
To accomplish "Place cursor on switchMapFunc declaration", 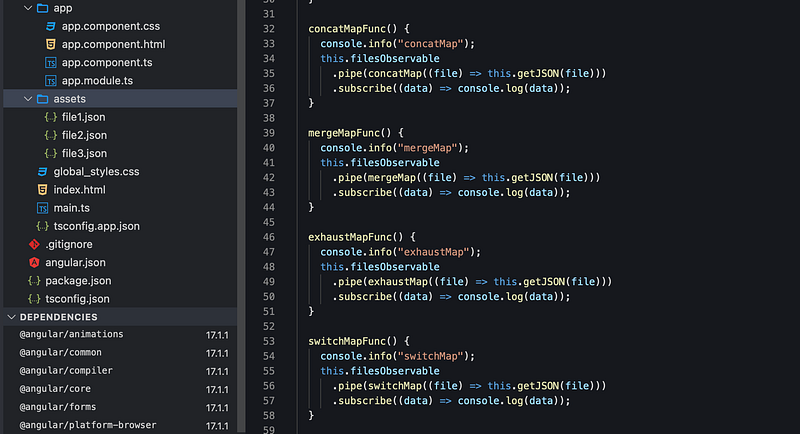I will 346,341.
